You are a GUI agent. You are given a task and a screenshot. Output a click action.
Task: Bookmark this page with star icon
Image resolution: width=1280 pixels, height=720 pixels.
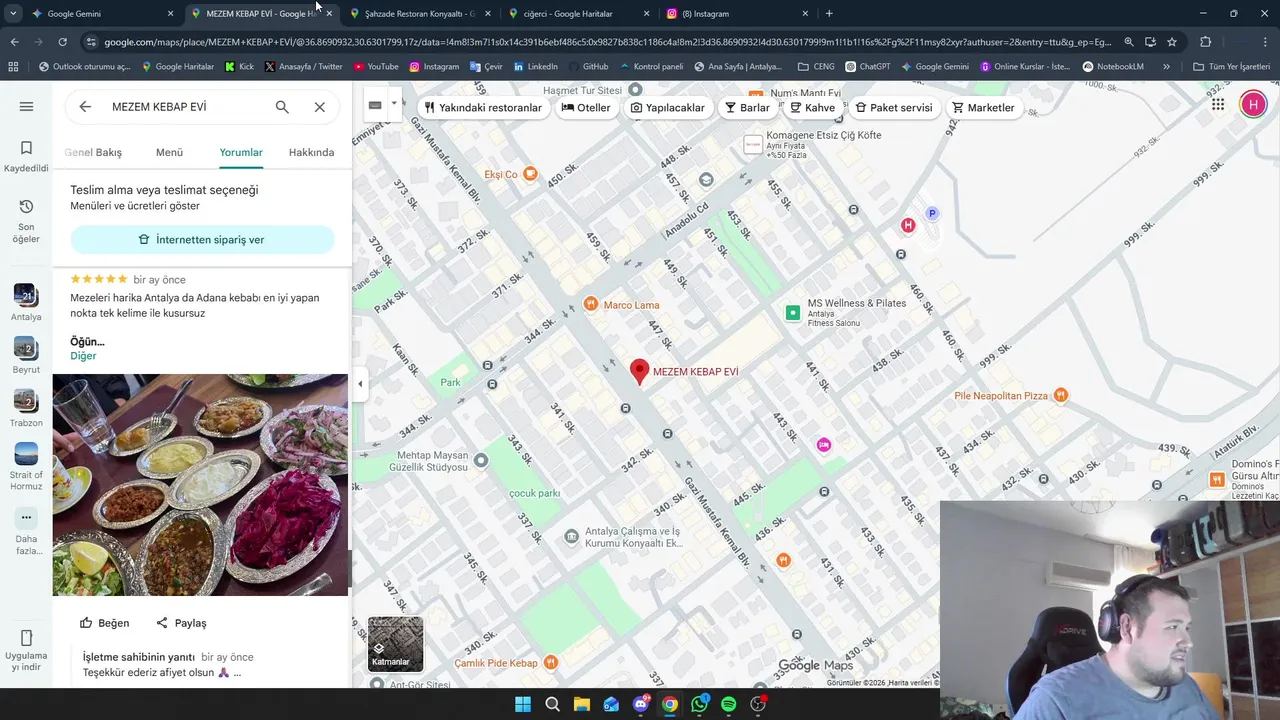1172,42
